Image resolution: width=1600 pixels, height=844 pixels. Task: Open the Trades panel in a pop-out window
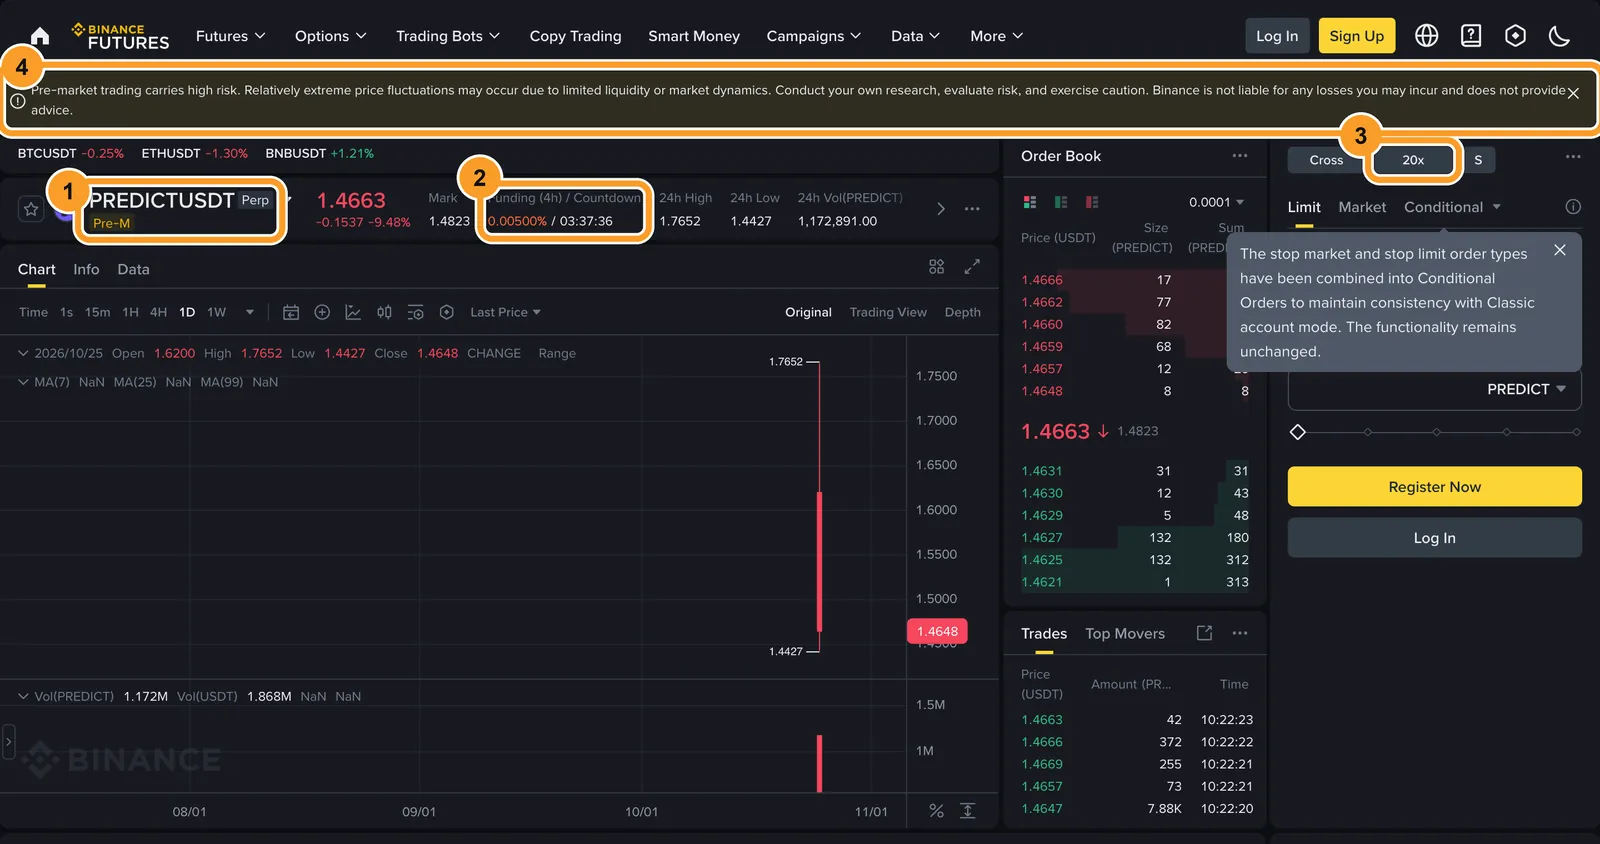click(x=1204, y=633)
